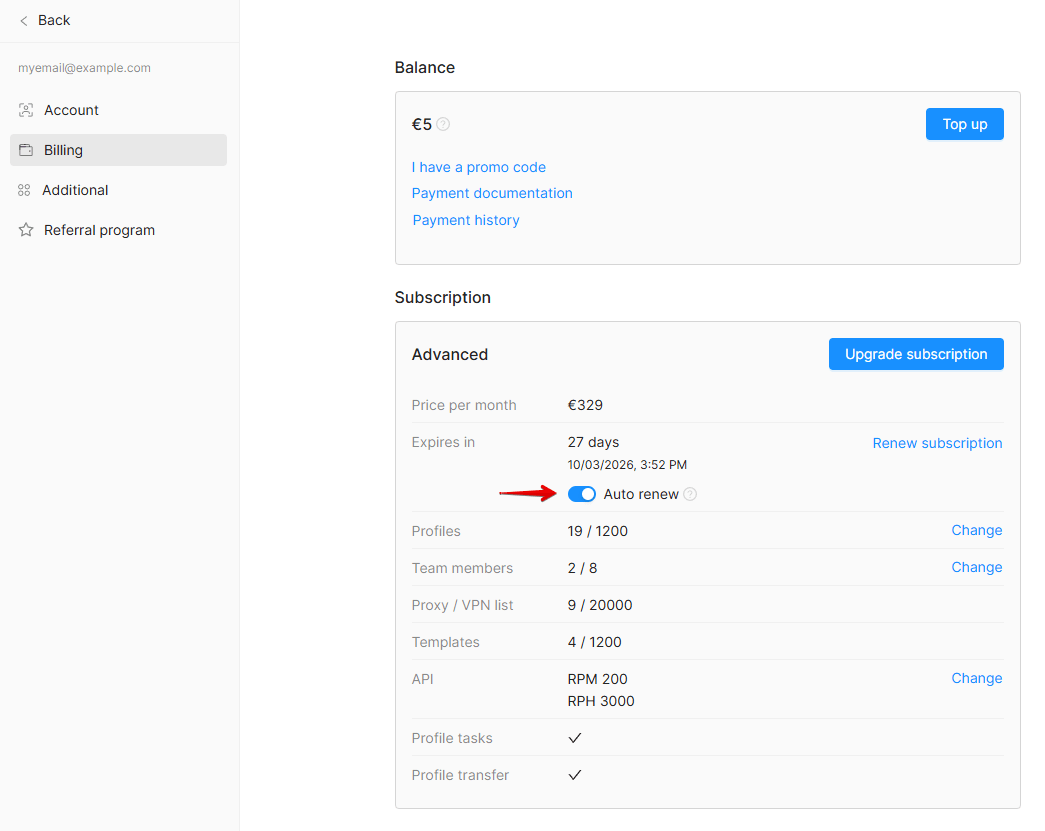Click the Back chevron arrow icon
The image size is (1045, 831).
tap(24, 21)
